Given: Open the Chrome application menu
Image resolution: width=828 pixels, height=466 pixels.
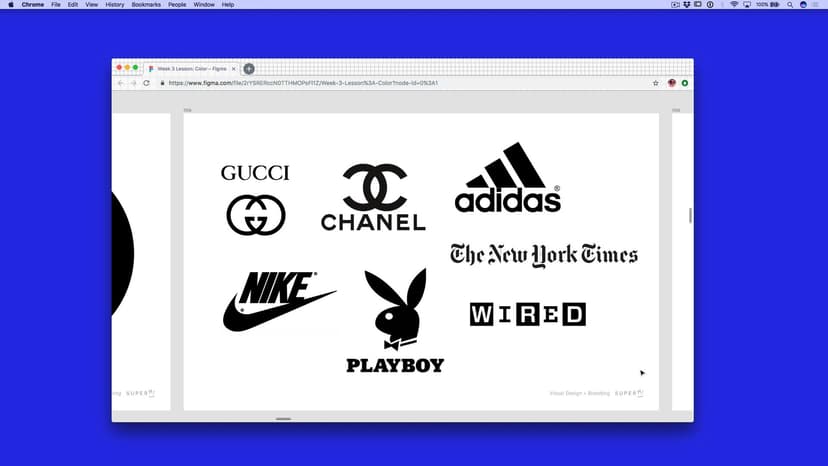Looking at the screenshot, I should (x=33, y=4).
